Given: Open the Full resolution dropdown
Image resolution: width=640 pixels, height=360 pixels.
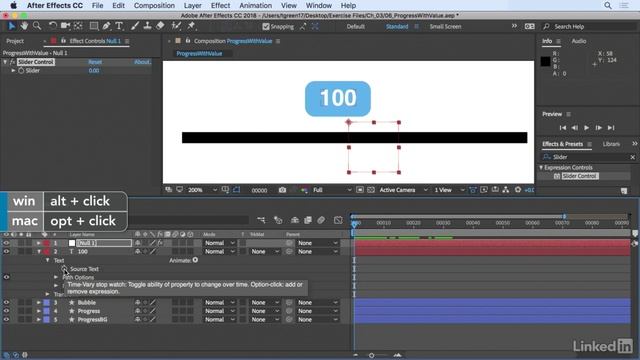Looking at the screenshot, I should point(332,190).
